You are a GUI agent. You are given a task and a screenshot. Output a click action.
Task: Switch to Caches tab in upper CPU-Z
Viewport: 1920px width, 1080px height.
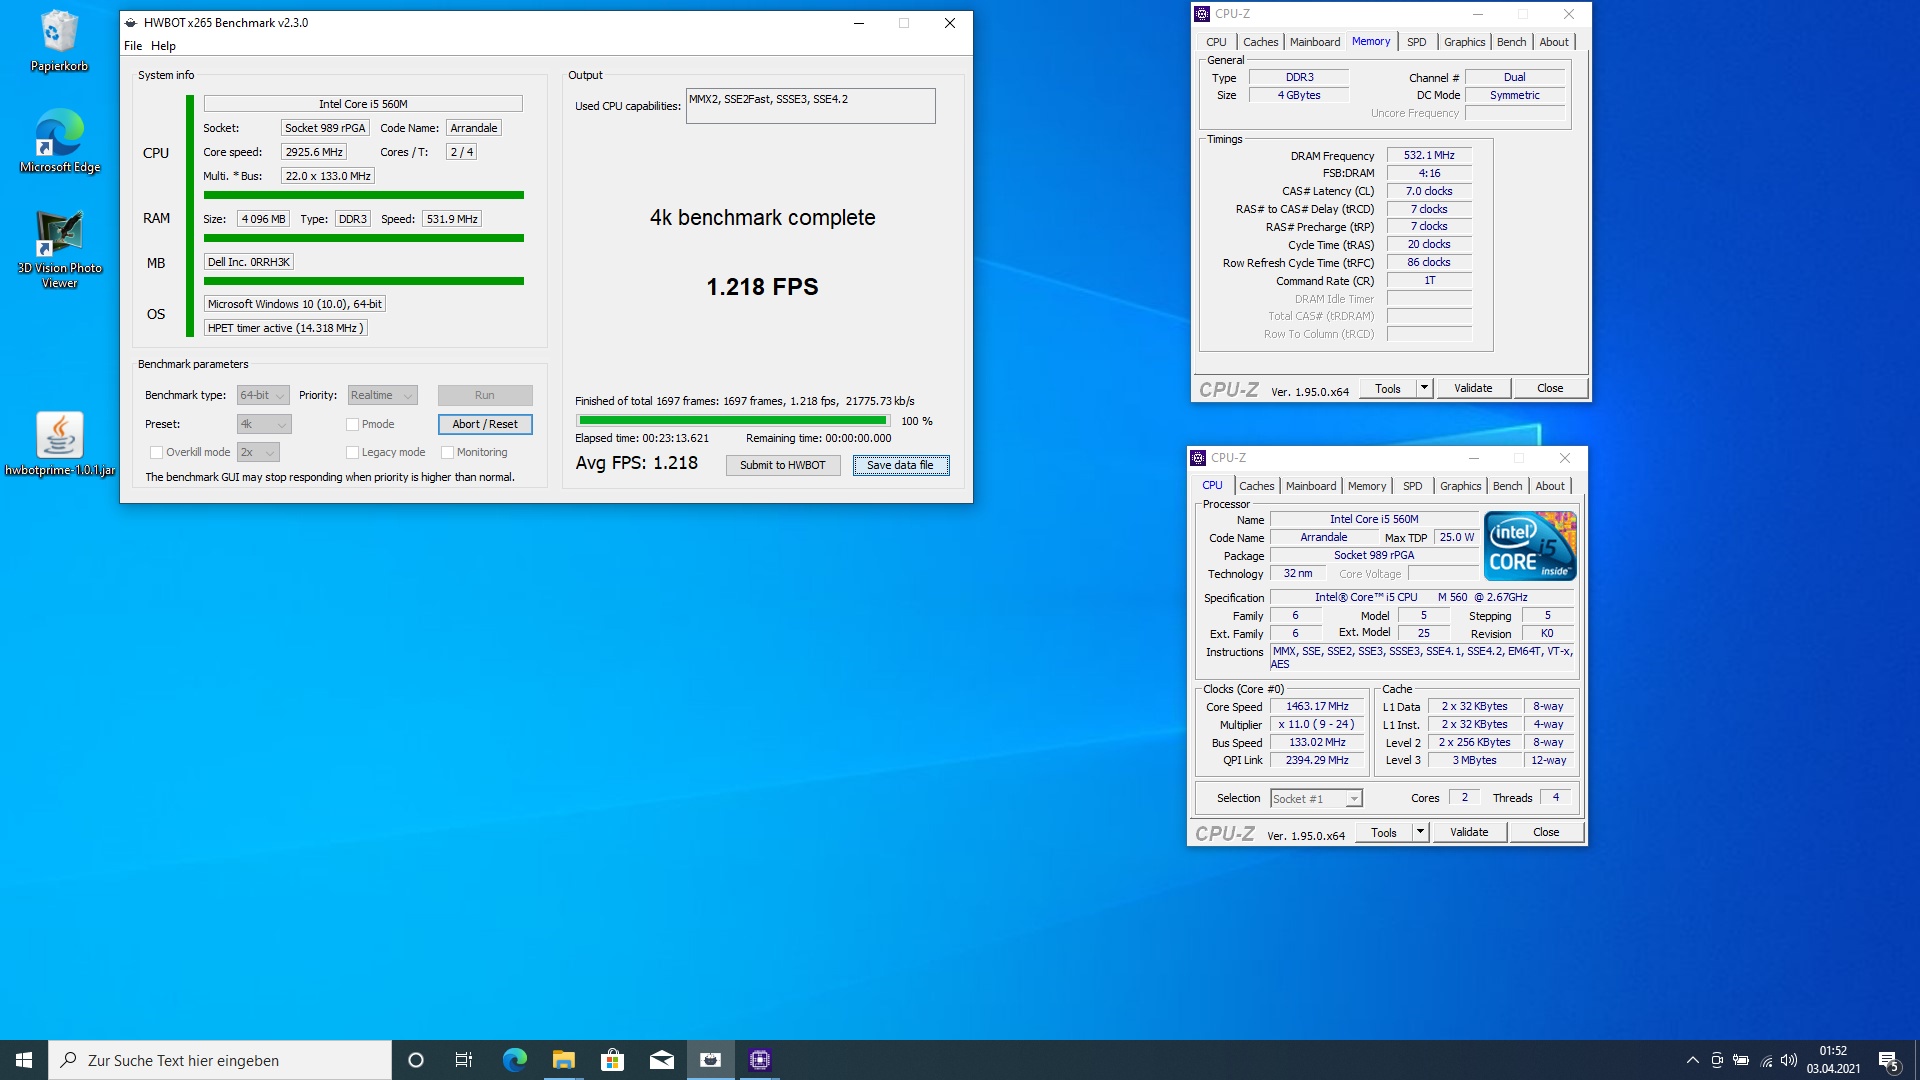click(1260, 42)
